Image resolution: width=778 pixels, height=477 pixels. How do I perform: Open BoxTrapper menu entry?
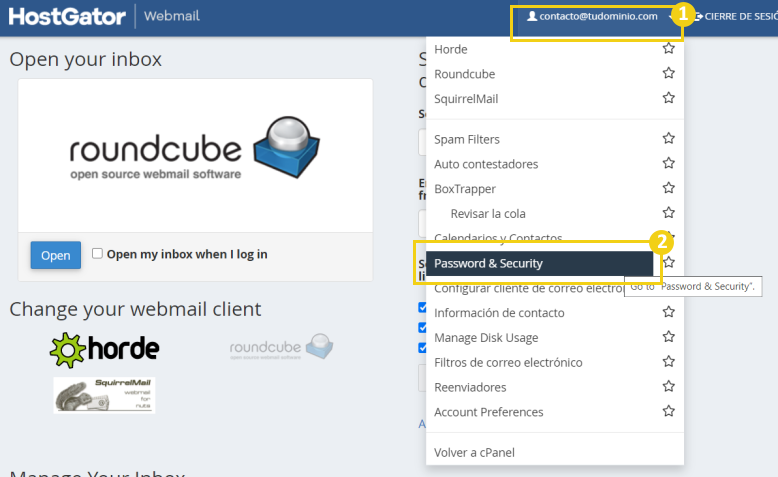click(x=465, y=189)
